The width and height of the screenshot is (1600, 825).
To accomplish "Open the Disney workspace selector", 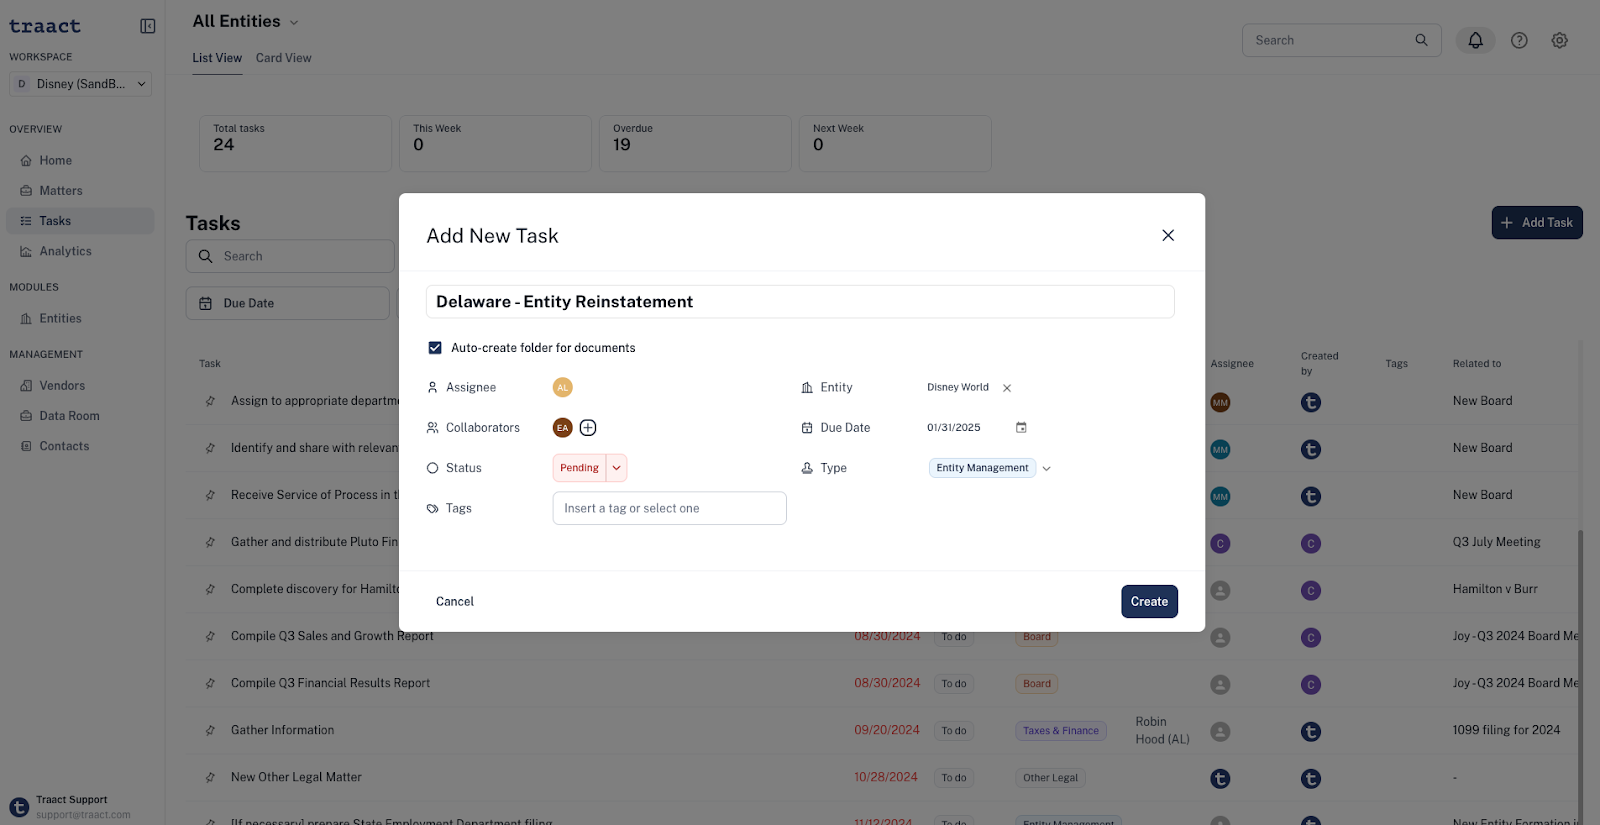I will [x=80, y=84].
